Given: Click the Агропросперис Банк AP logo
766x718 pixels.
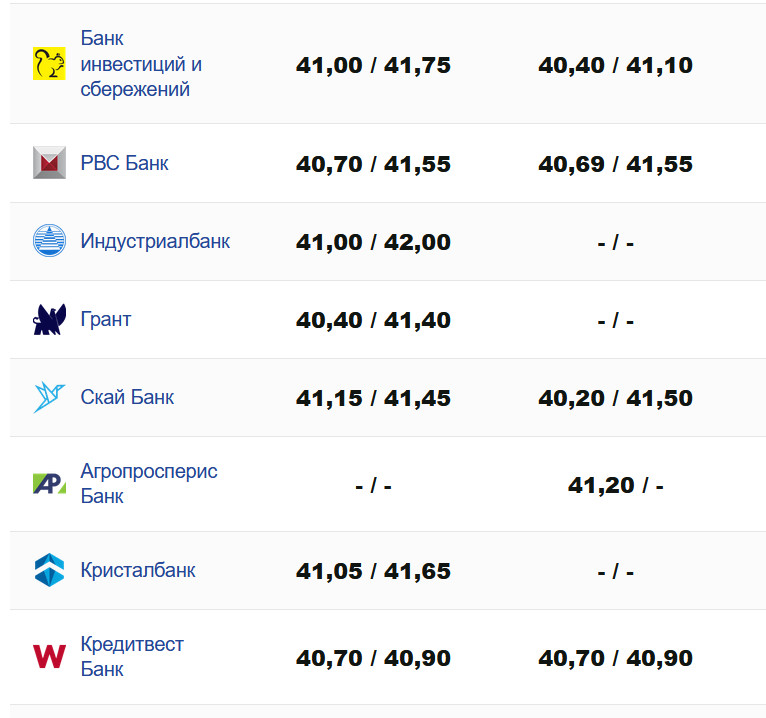Looking at the screenshot, I should [49, 484].
